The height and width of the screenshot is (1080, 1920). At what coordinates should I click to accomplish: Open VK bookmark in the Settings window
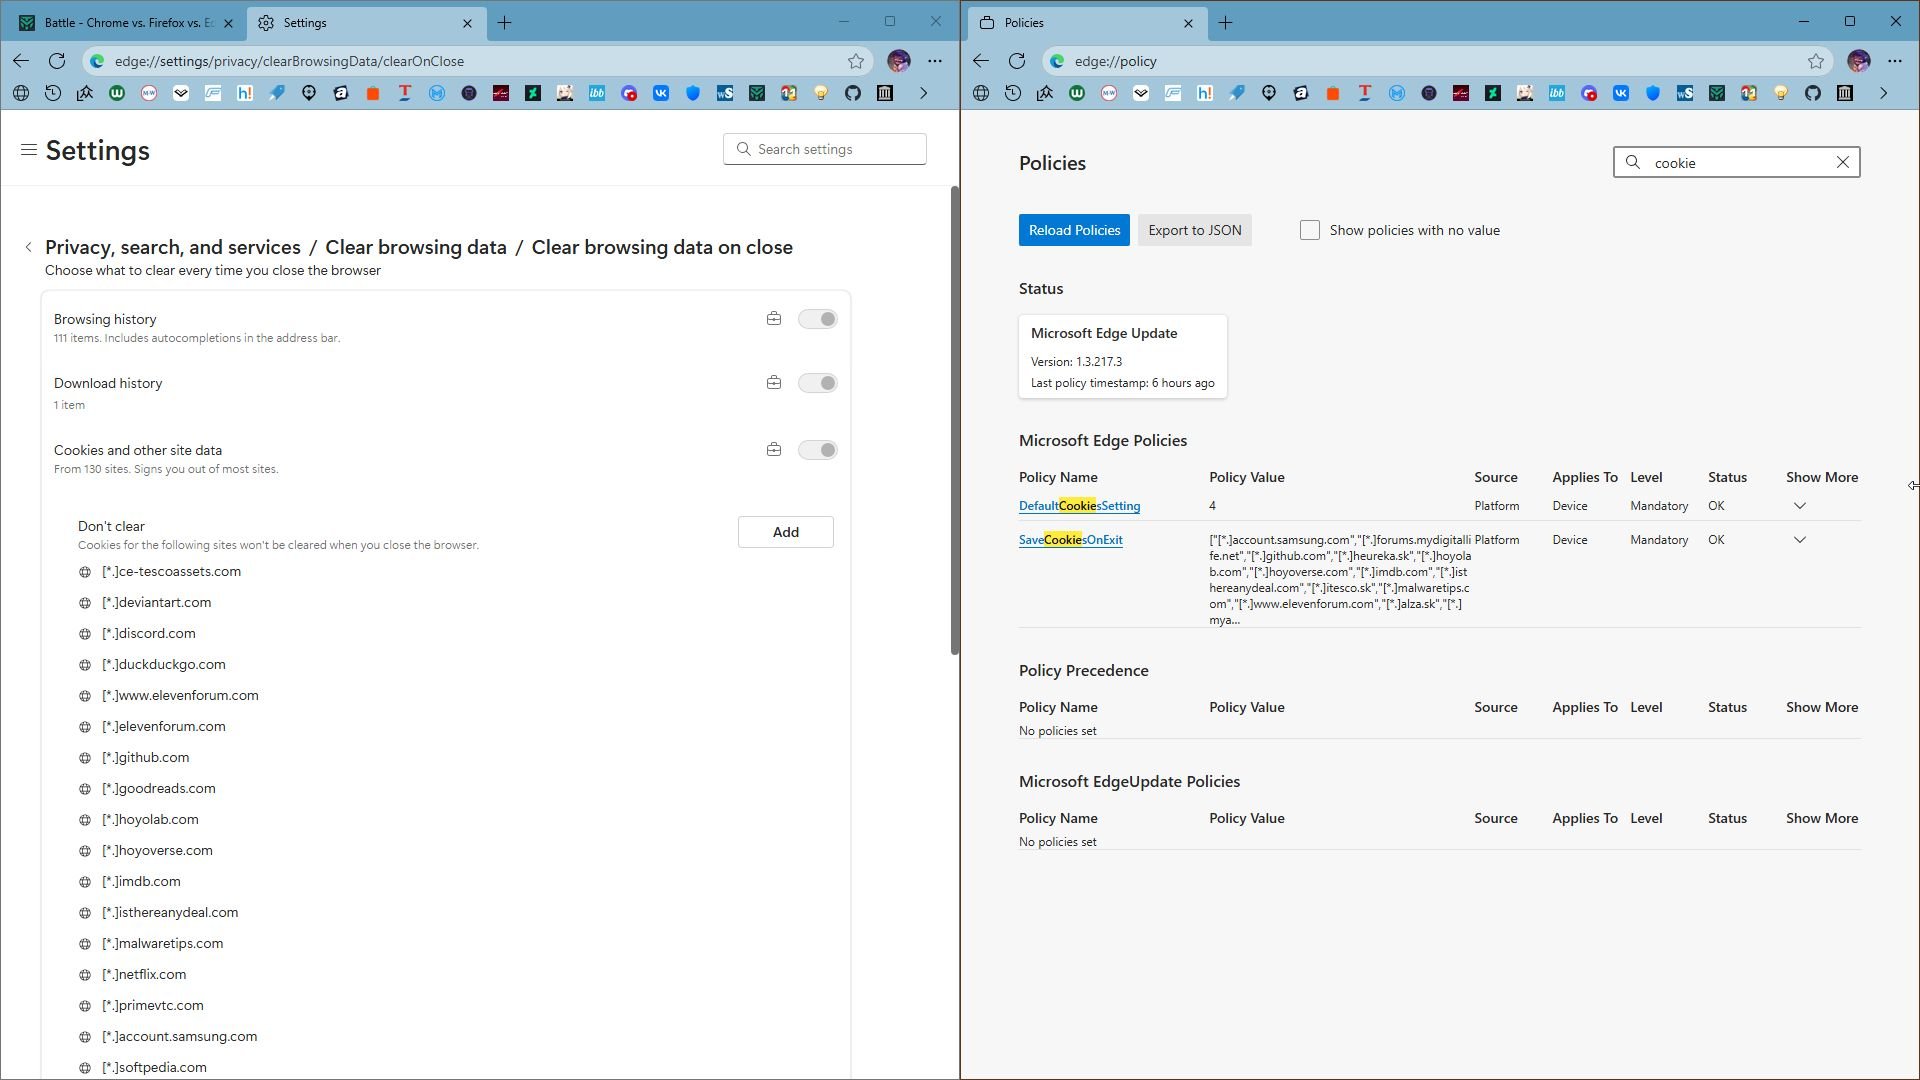[661, 93]
